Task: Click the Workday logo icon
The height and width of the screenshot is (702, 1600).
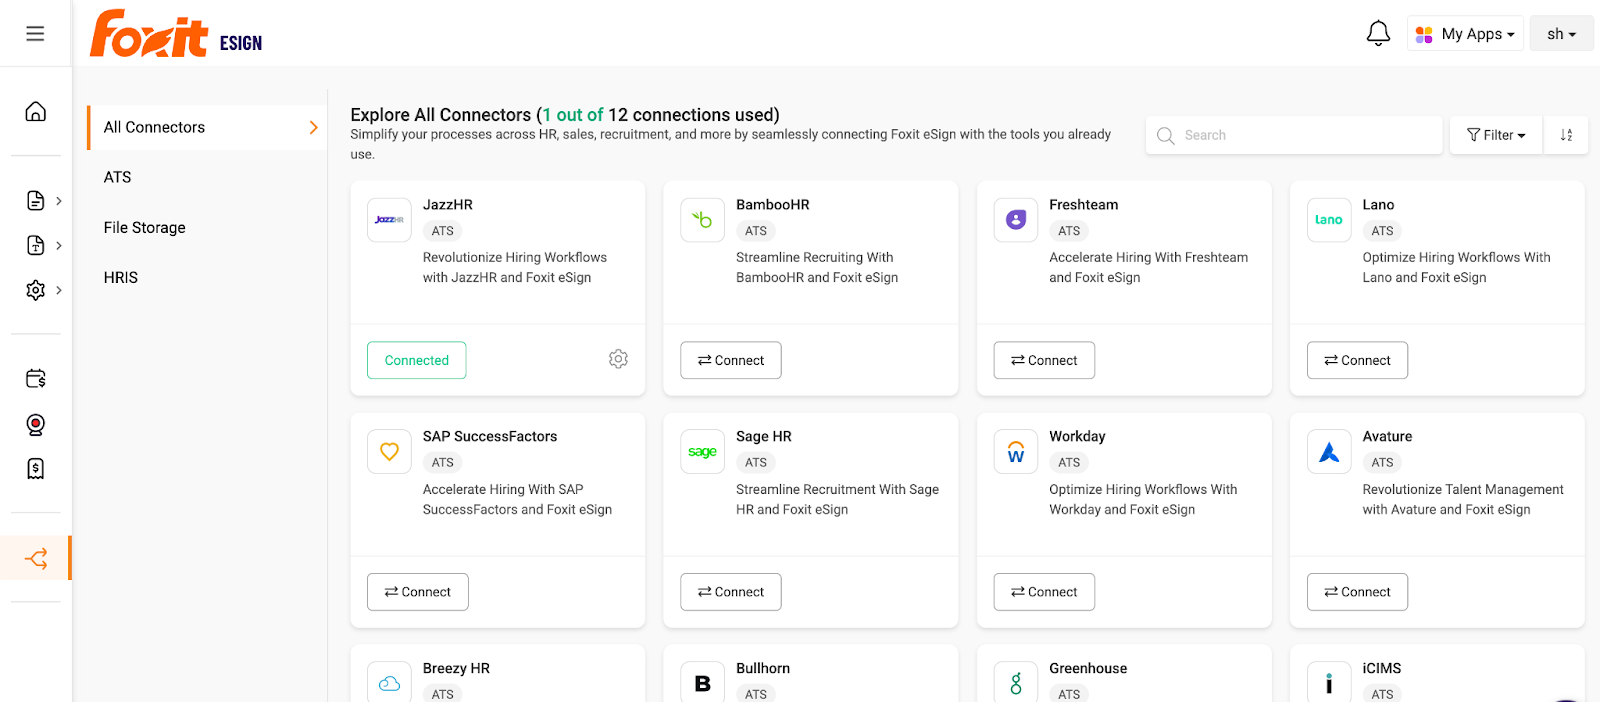Action: 1016,452
